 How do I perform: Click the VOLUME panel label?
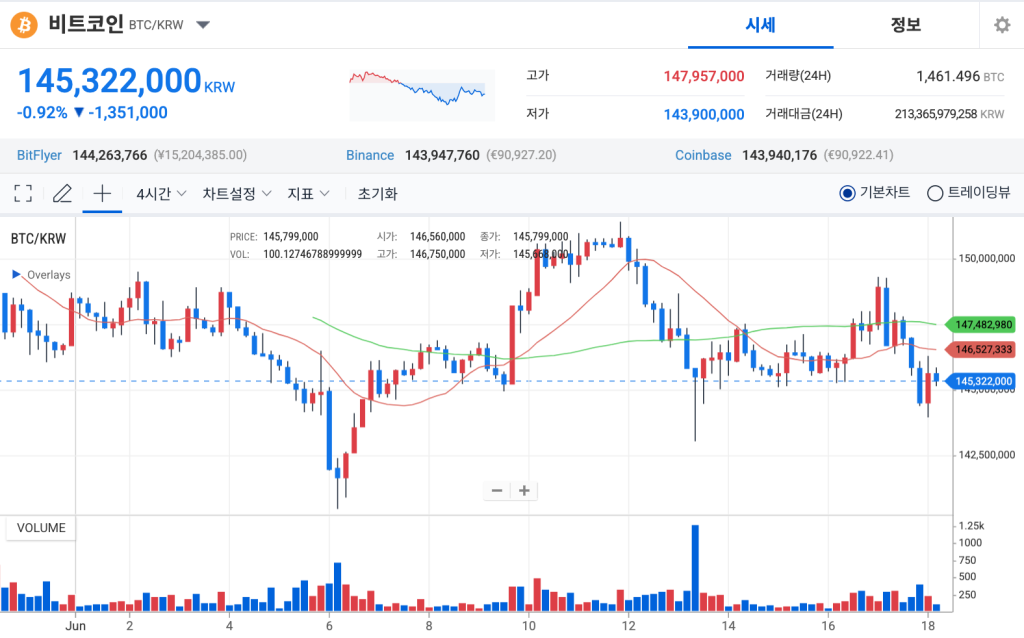point(41,528)
